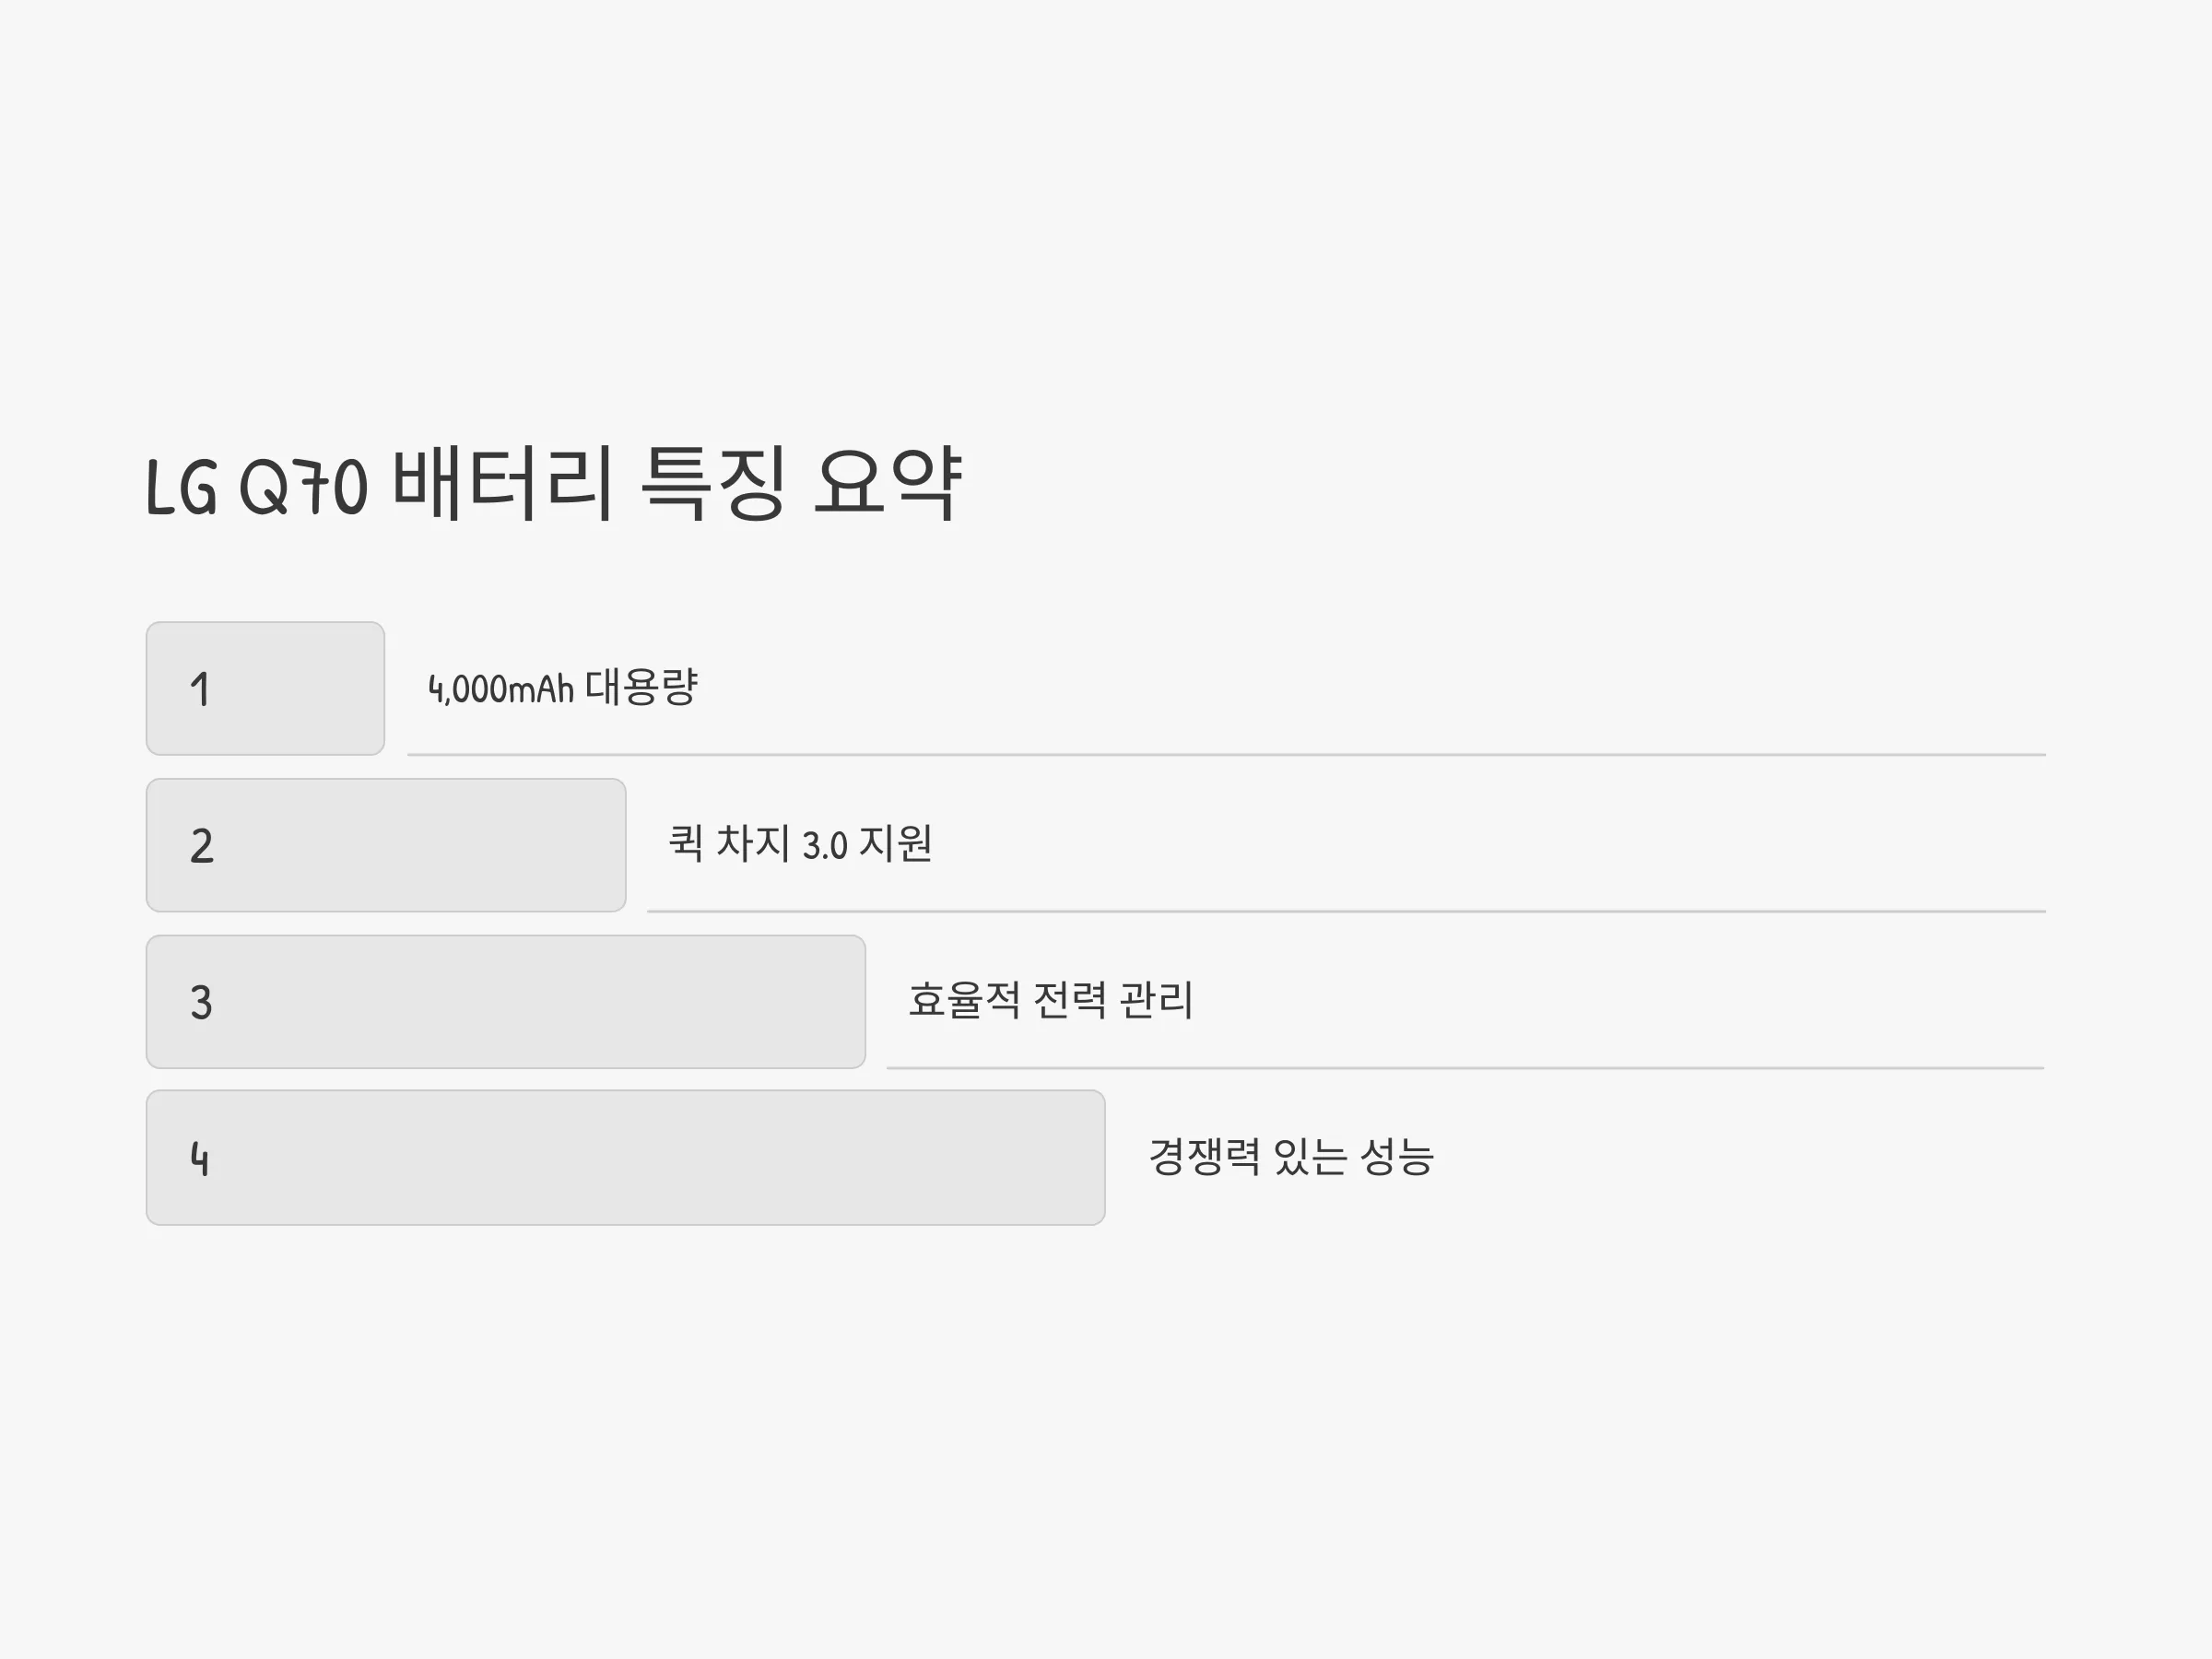Select the step box numbered 1
Screen dimensions: 2212x1659
265,688
